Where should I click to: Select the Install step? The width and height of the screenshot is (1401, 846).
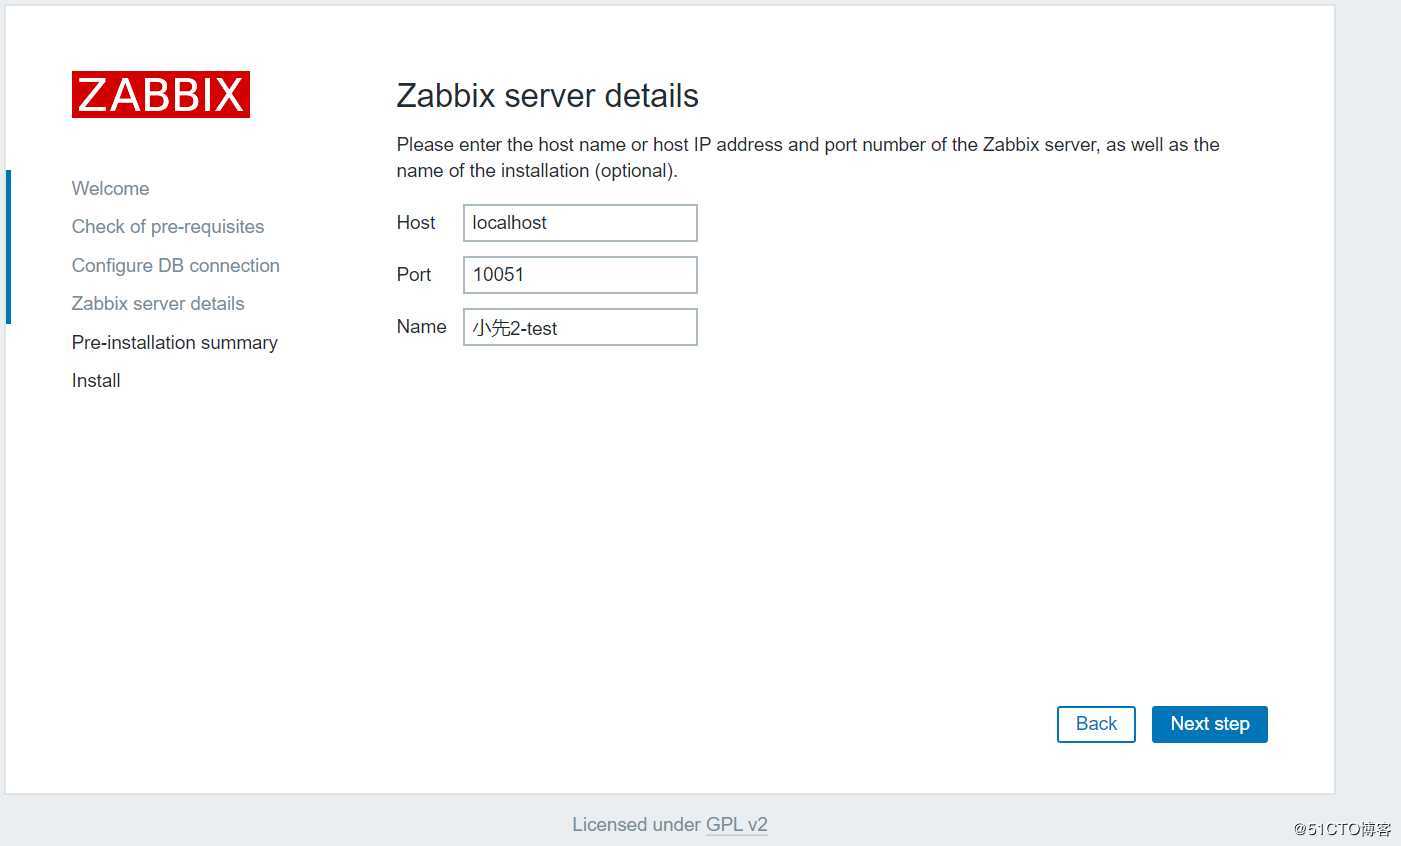(96, 380)
